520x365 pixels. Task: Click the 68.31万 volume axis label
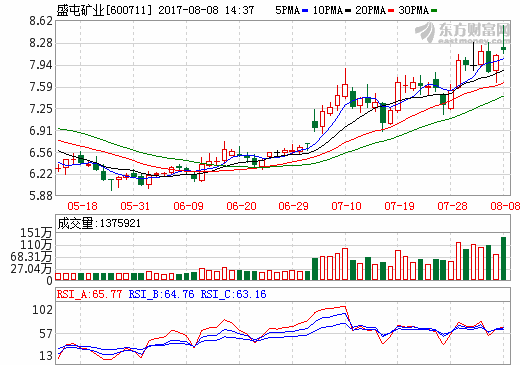[x=31, y=257]
